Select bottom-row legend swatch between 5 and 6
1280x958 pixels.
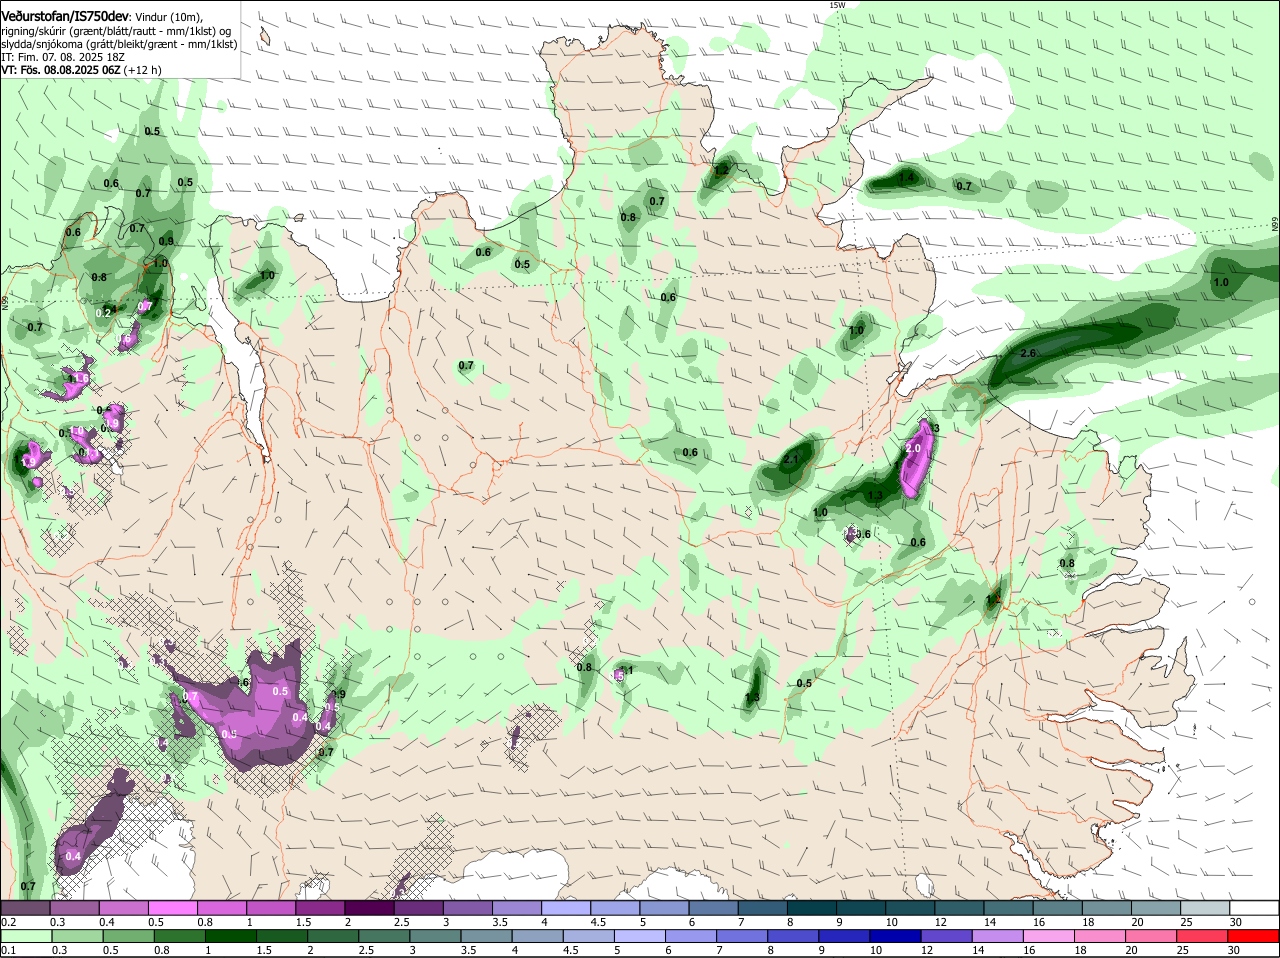[640, 936]
